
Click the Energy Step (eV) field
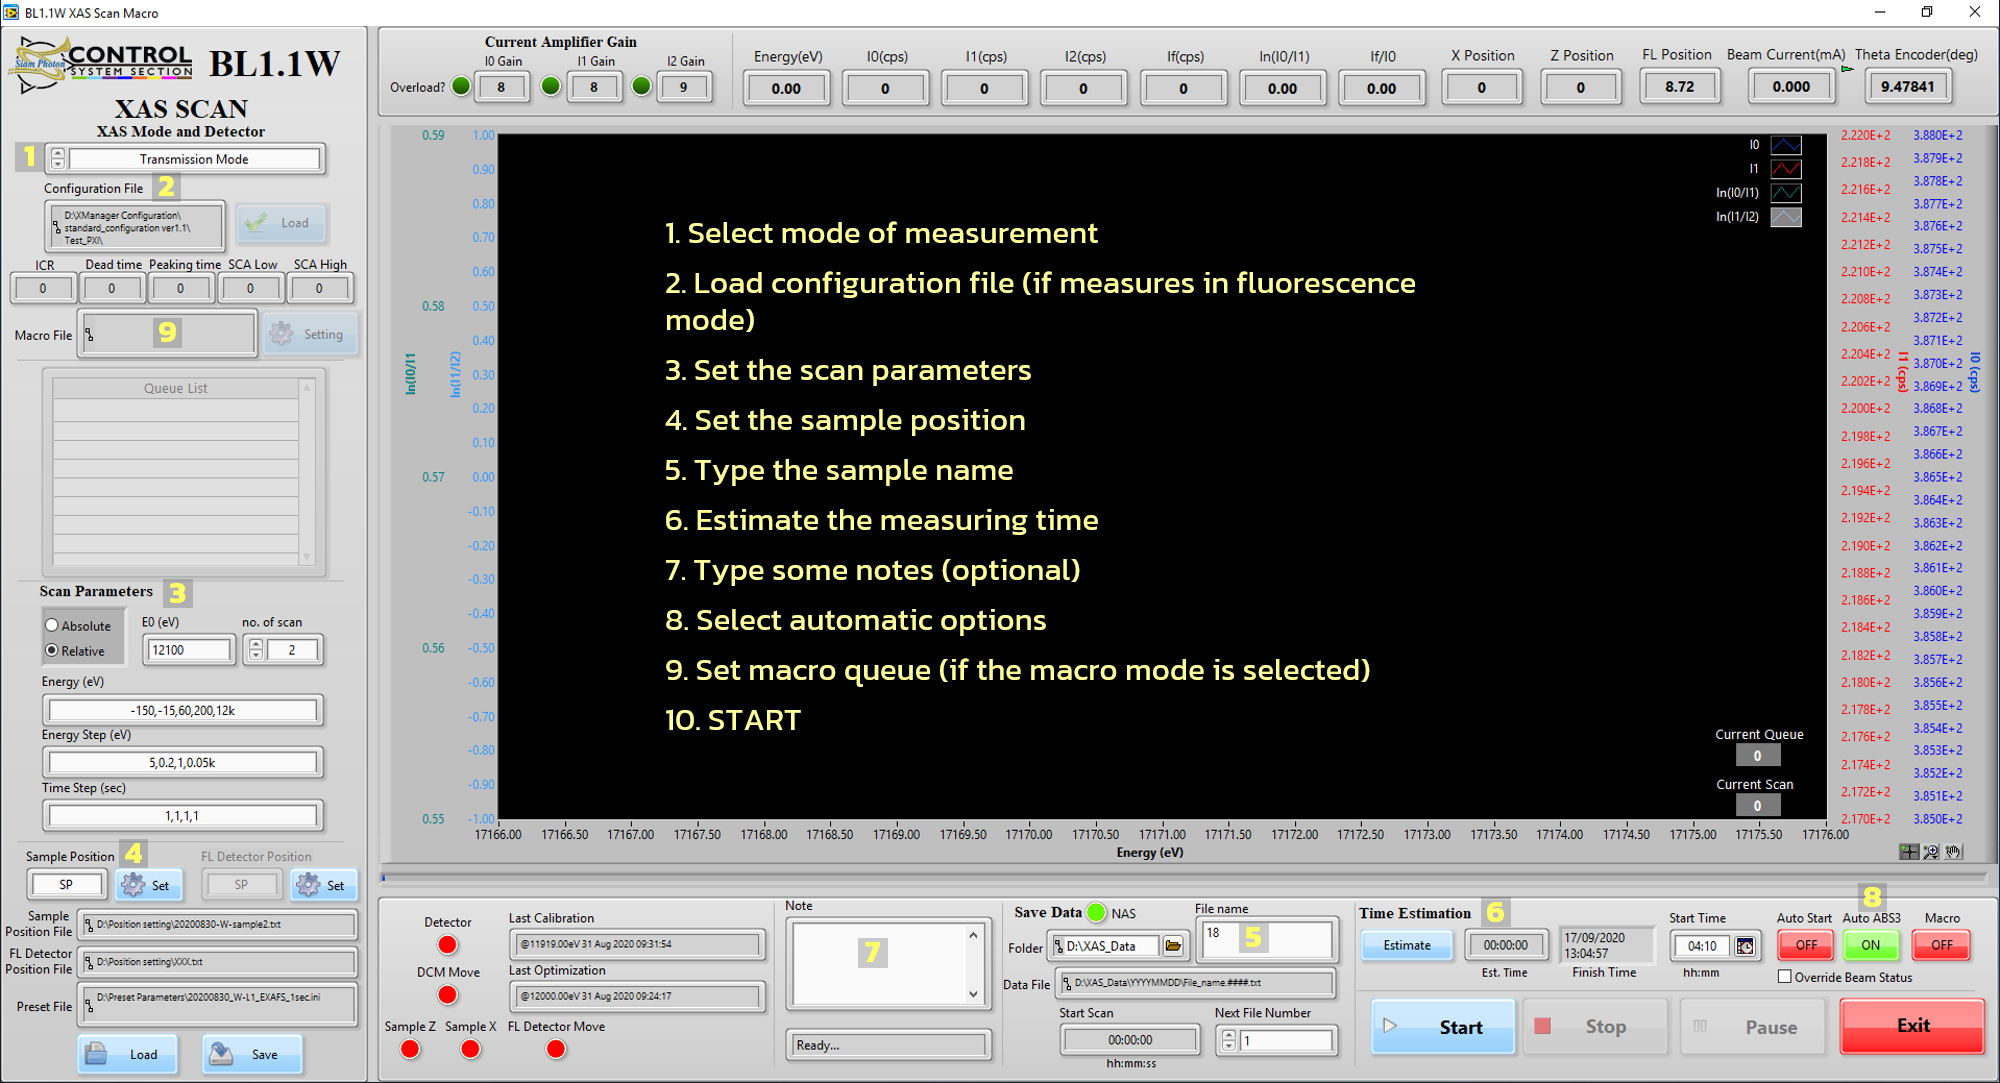click(x=183, y=762)
